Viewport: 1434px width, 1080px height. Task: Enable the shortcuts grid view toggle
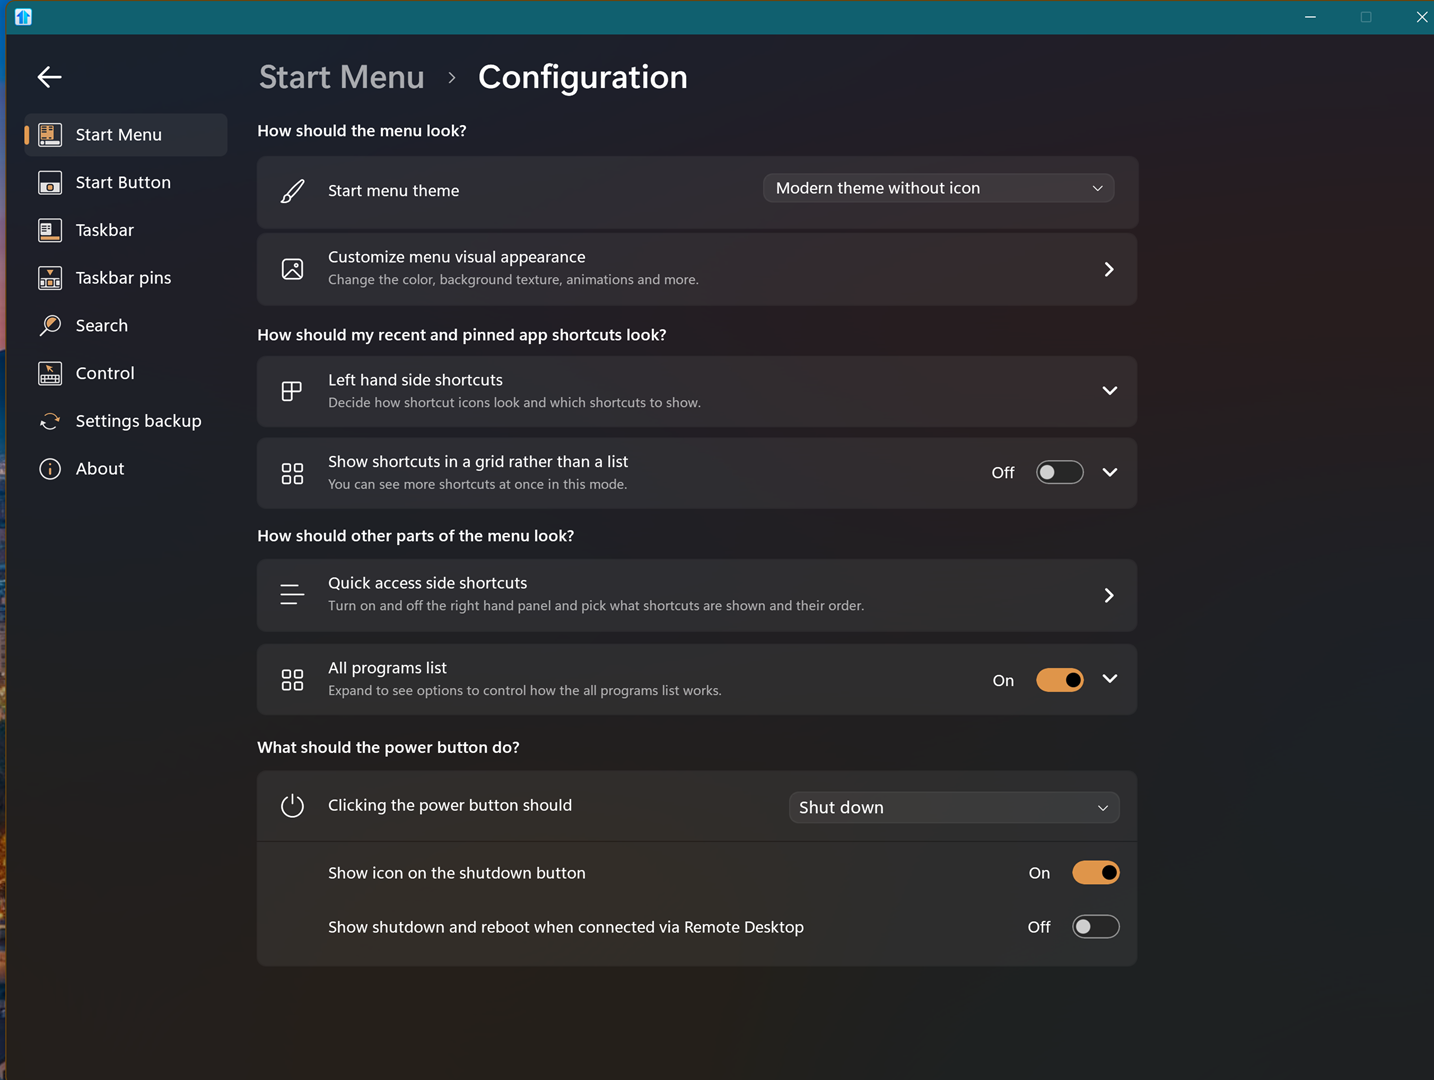[x=1059, y=473]
